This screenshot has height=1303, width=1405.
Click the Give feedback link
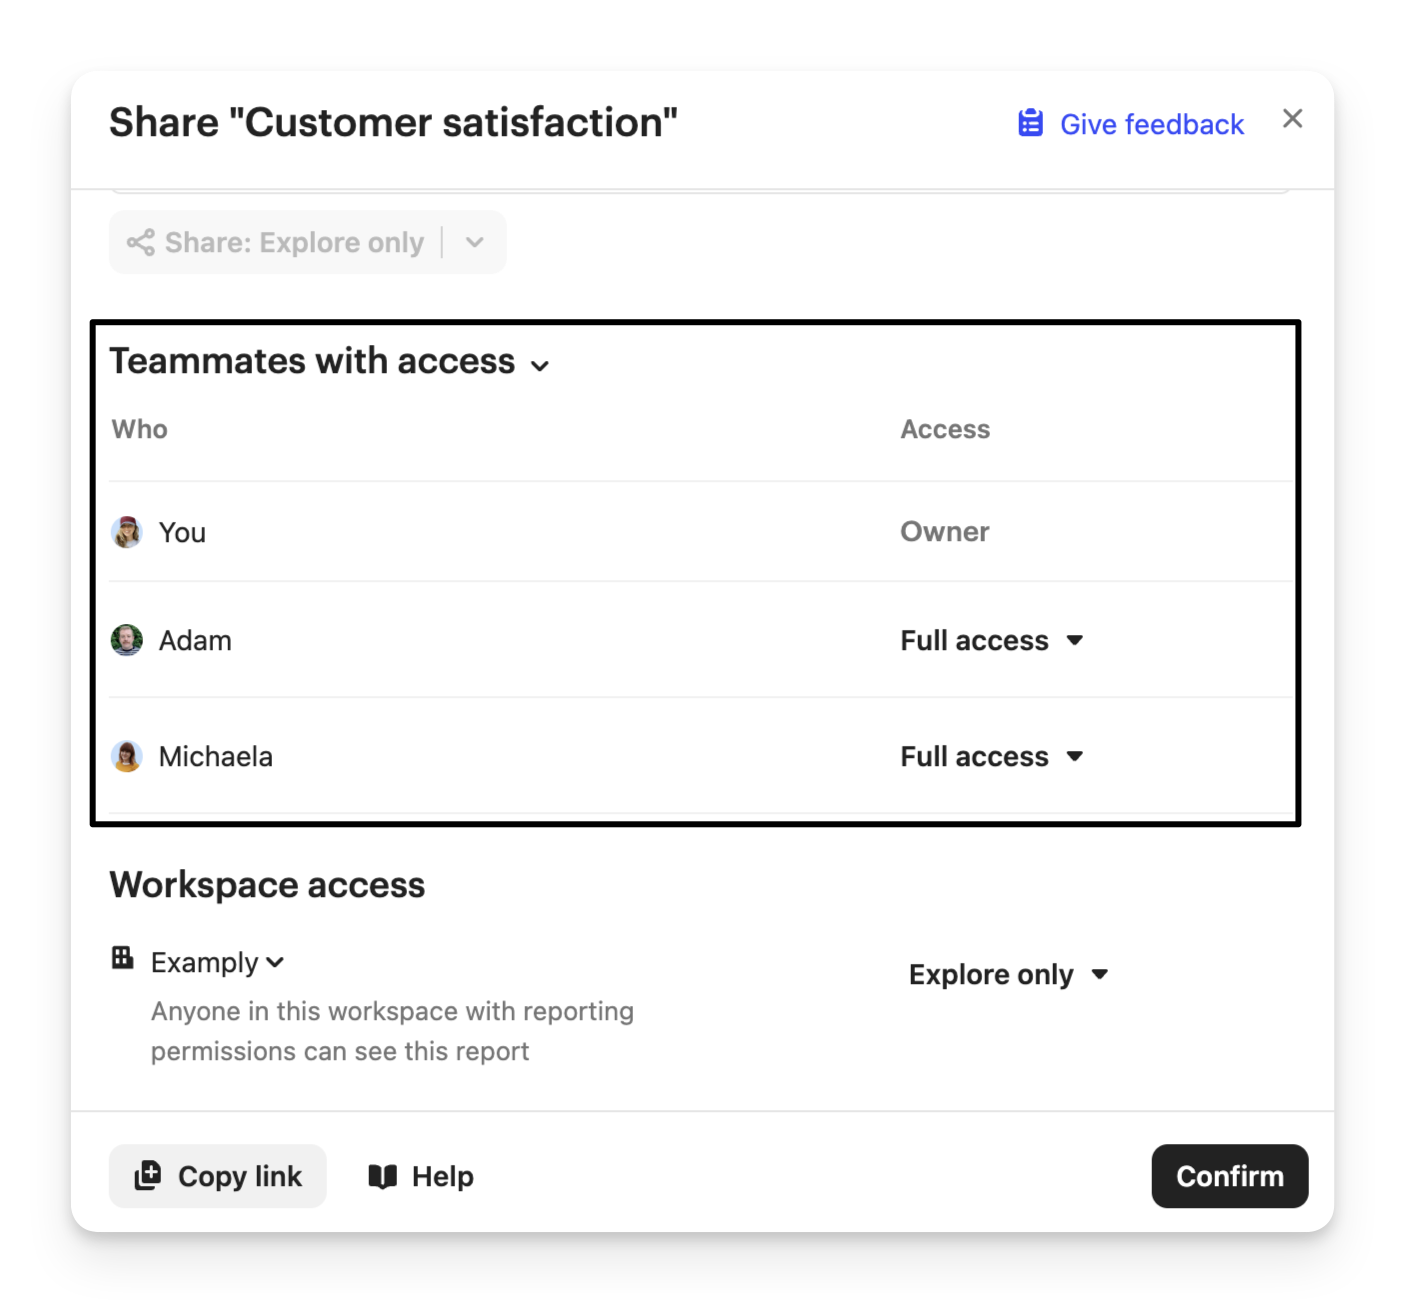(x=1151, y=124)
